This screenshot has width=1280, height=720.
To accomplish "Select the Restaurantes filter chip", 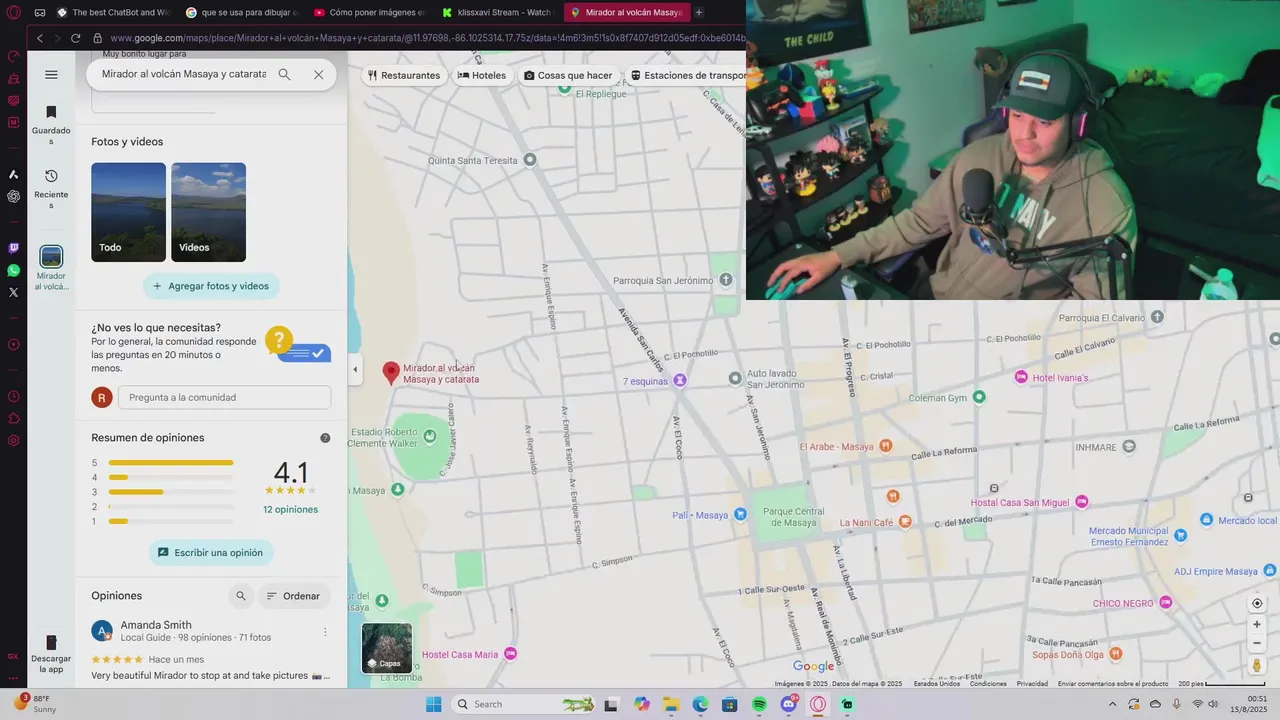I will [404, 75].
